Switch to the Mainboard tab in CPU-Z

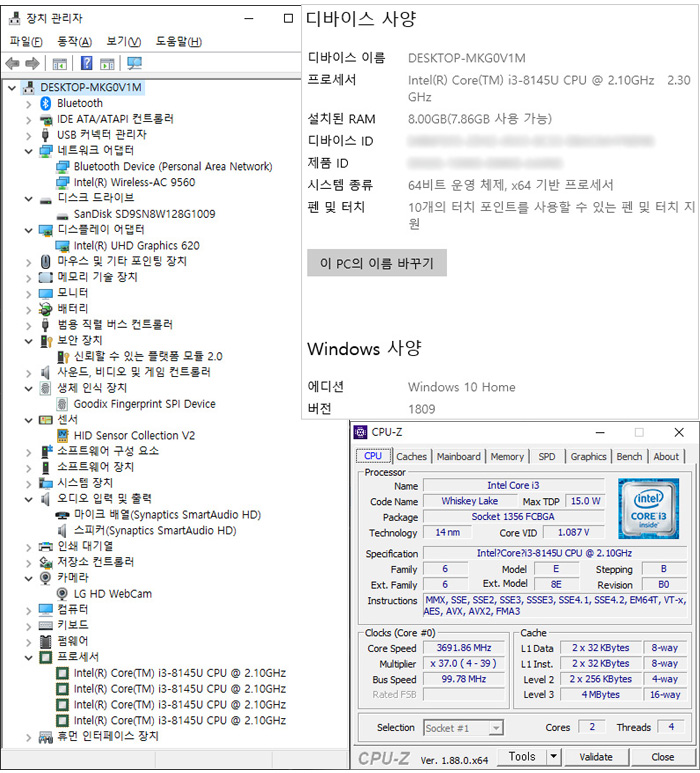pyautogui.click(x=458, y=456)
